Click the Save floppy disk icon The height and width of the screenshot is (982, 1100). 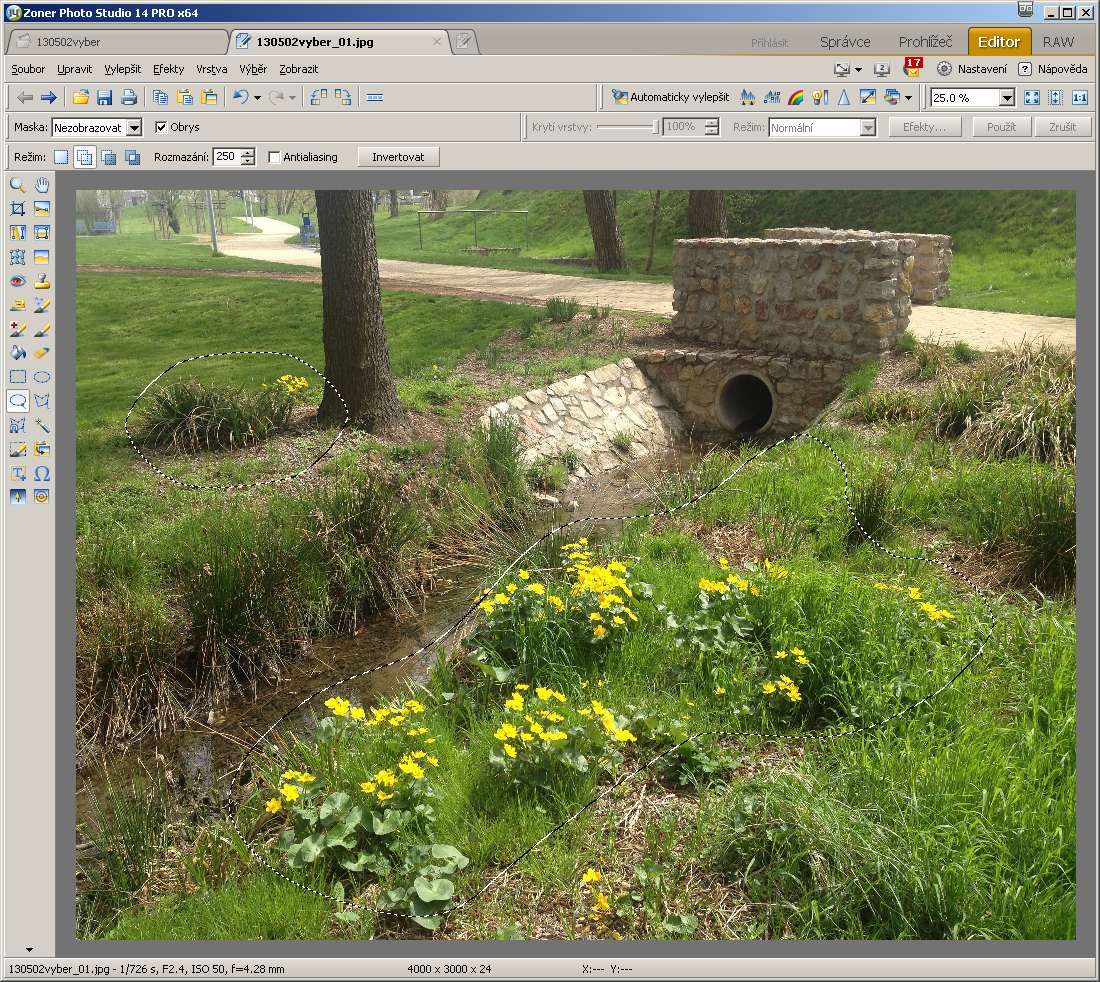click(104, 97)
